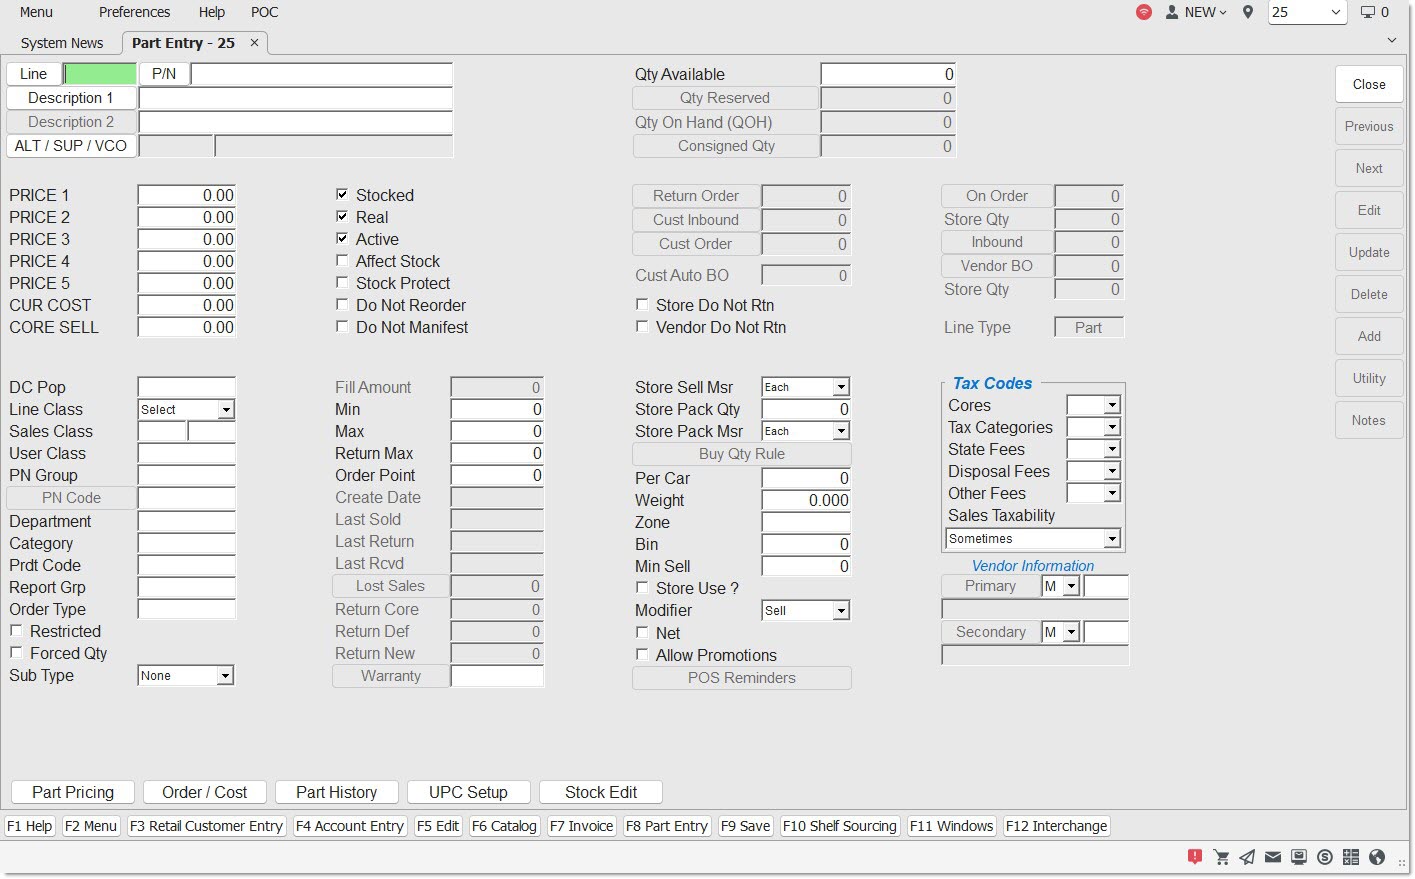Uncheck the Stocked checkbox
The image size is (1415, 879).
coord(342,195)
